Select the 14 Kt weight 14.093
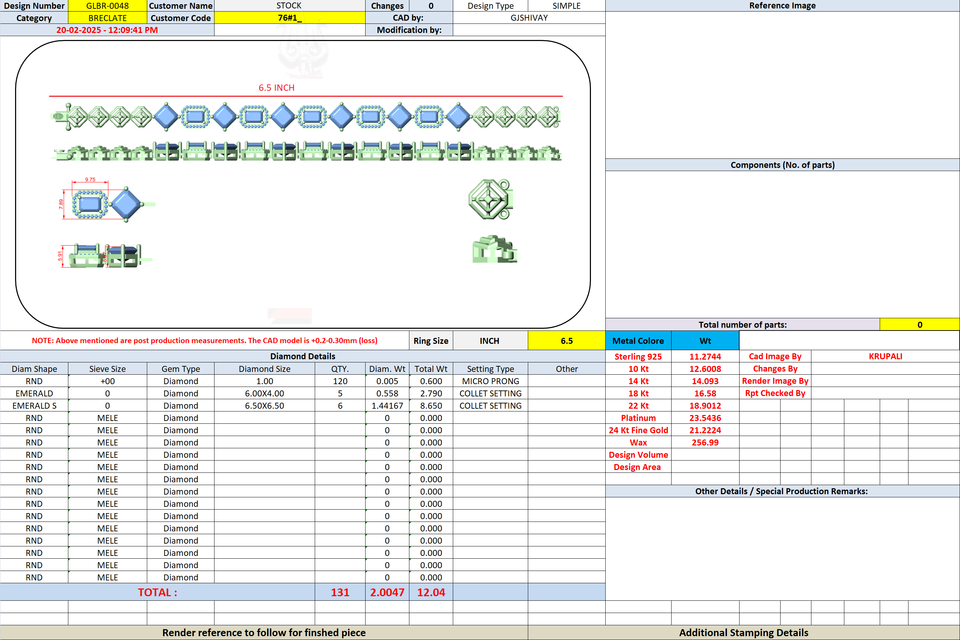Screen dimensions: 960x640 coord(705,381)
